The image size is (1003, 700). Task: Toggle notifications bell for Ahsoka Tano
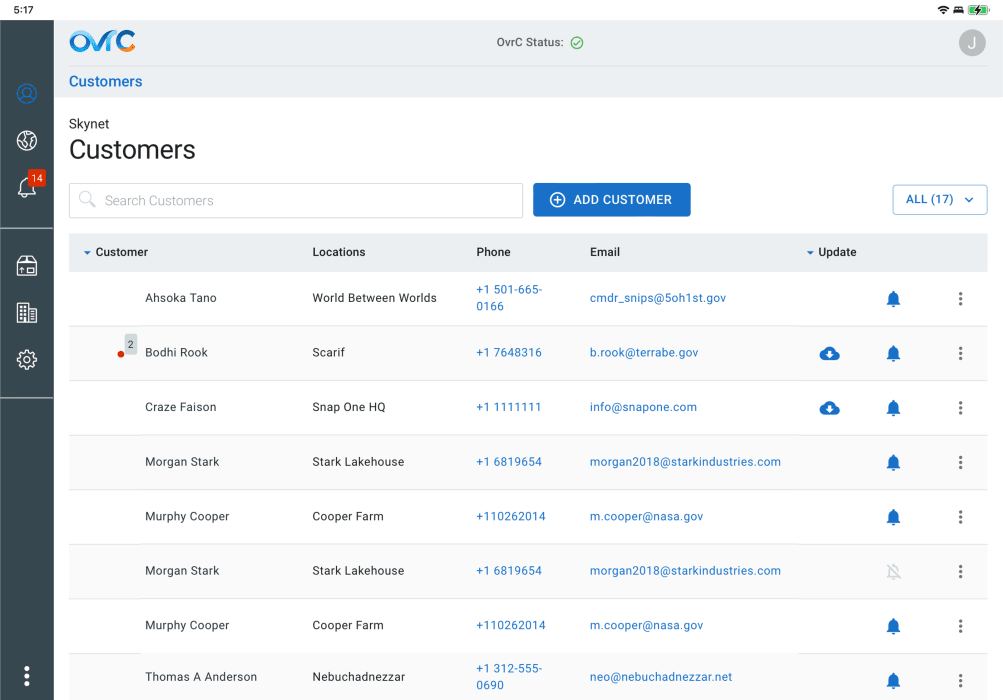pos(893,299)
